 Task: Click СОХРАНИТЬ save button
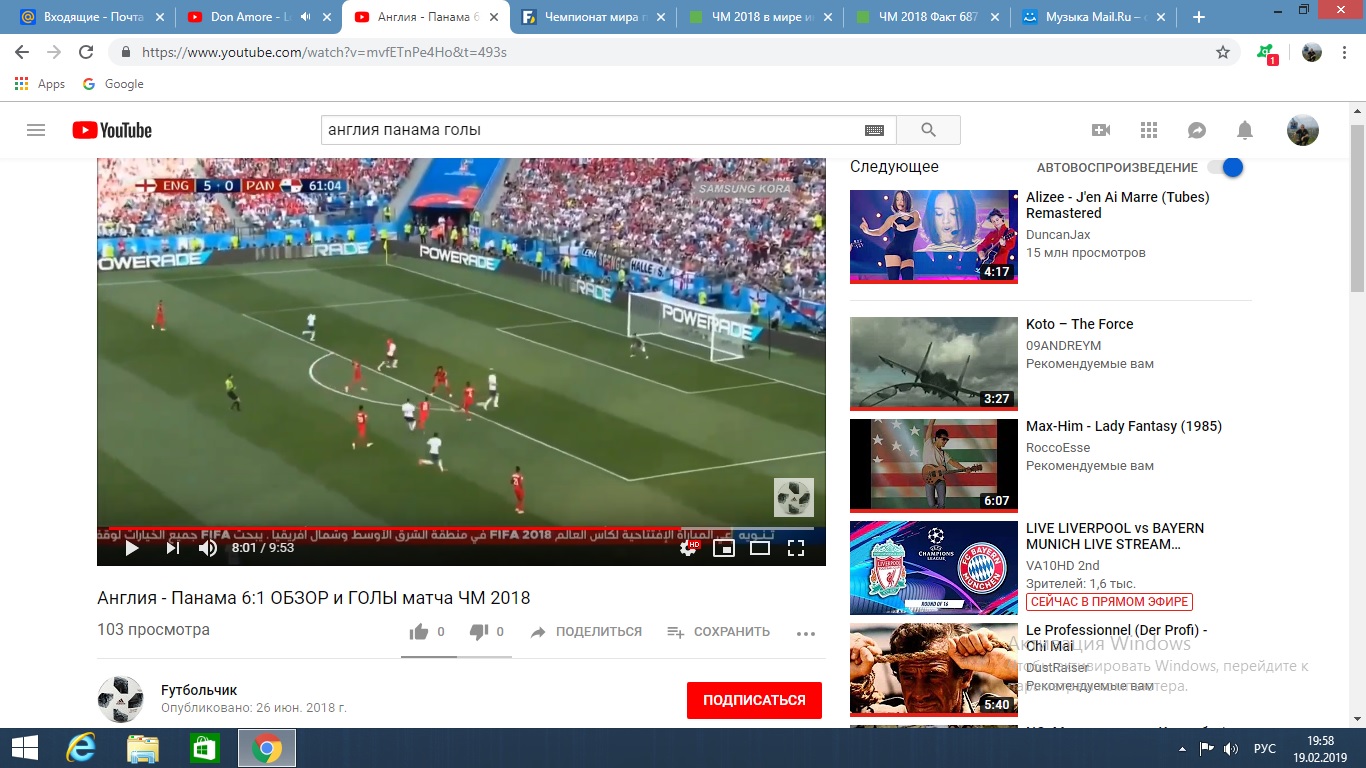718,632
